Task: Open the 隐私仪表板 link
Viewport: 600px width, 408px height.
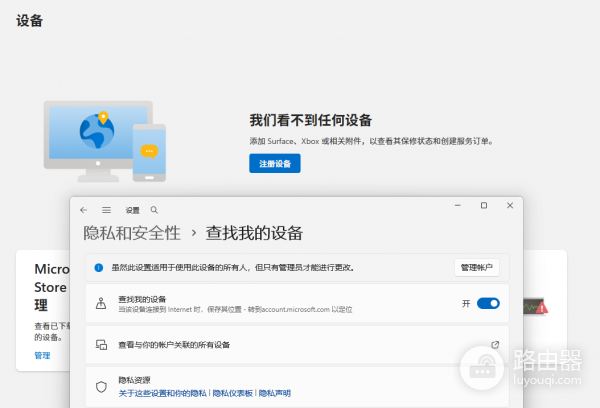Action: point(233,393)
